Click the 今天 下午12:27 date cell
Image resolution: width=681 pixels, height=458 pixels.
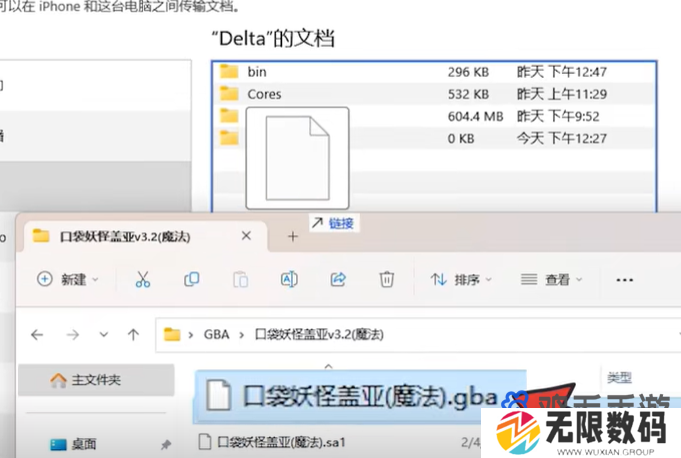click(x=561, y=138)
